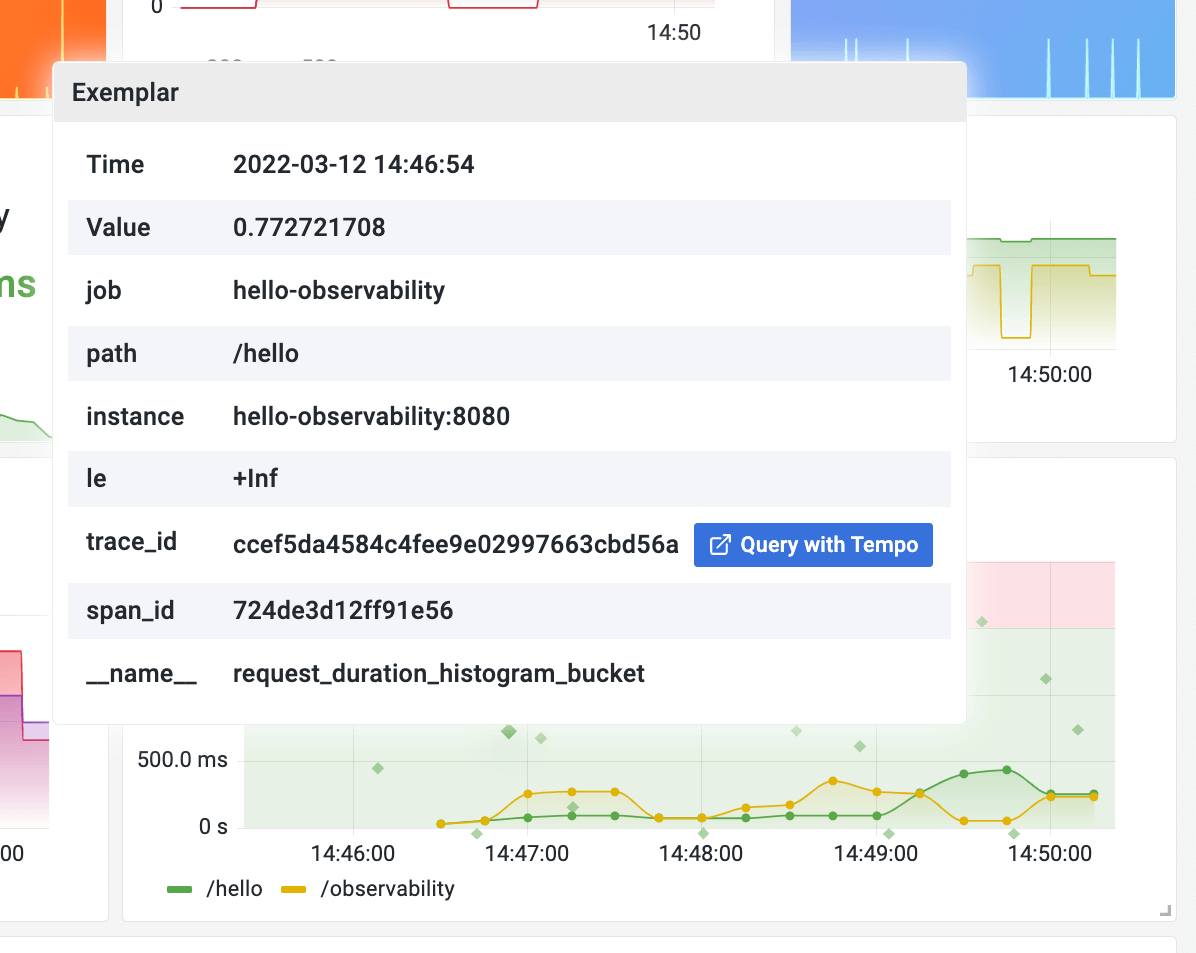Viewport: 1196px width, 953px height.
Task: Click the green /hello legend color swatch
Action: coord(179,888)
